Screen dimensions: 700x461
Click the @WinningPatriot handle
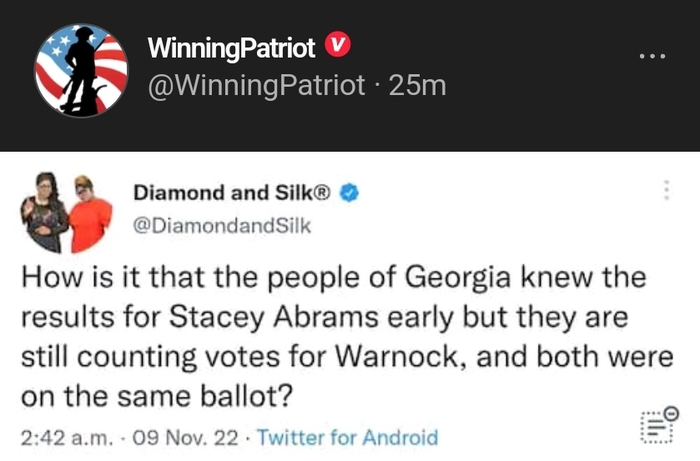tap(256, 86)
